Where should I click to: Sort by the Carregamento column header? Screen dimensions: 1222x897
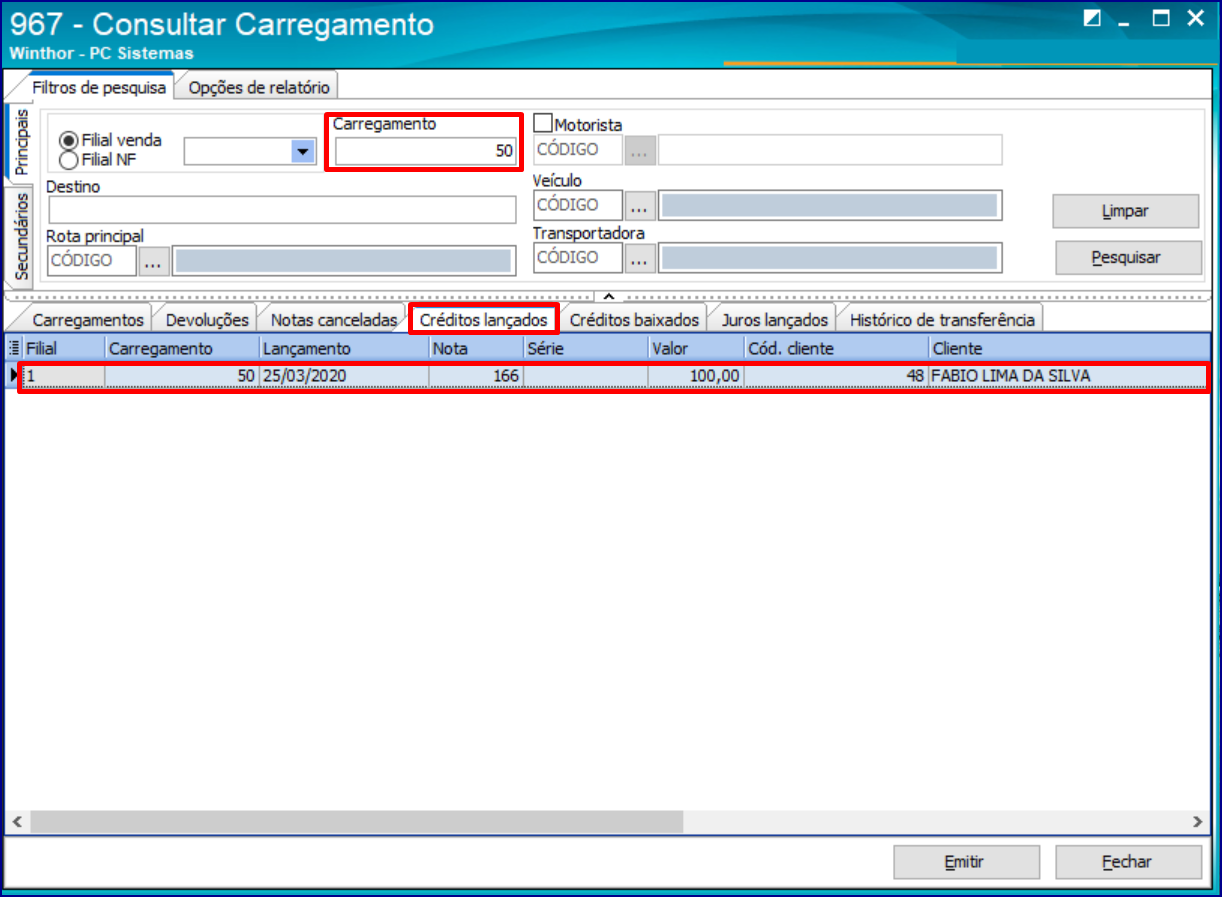[x=182, y=349]
